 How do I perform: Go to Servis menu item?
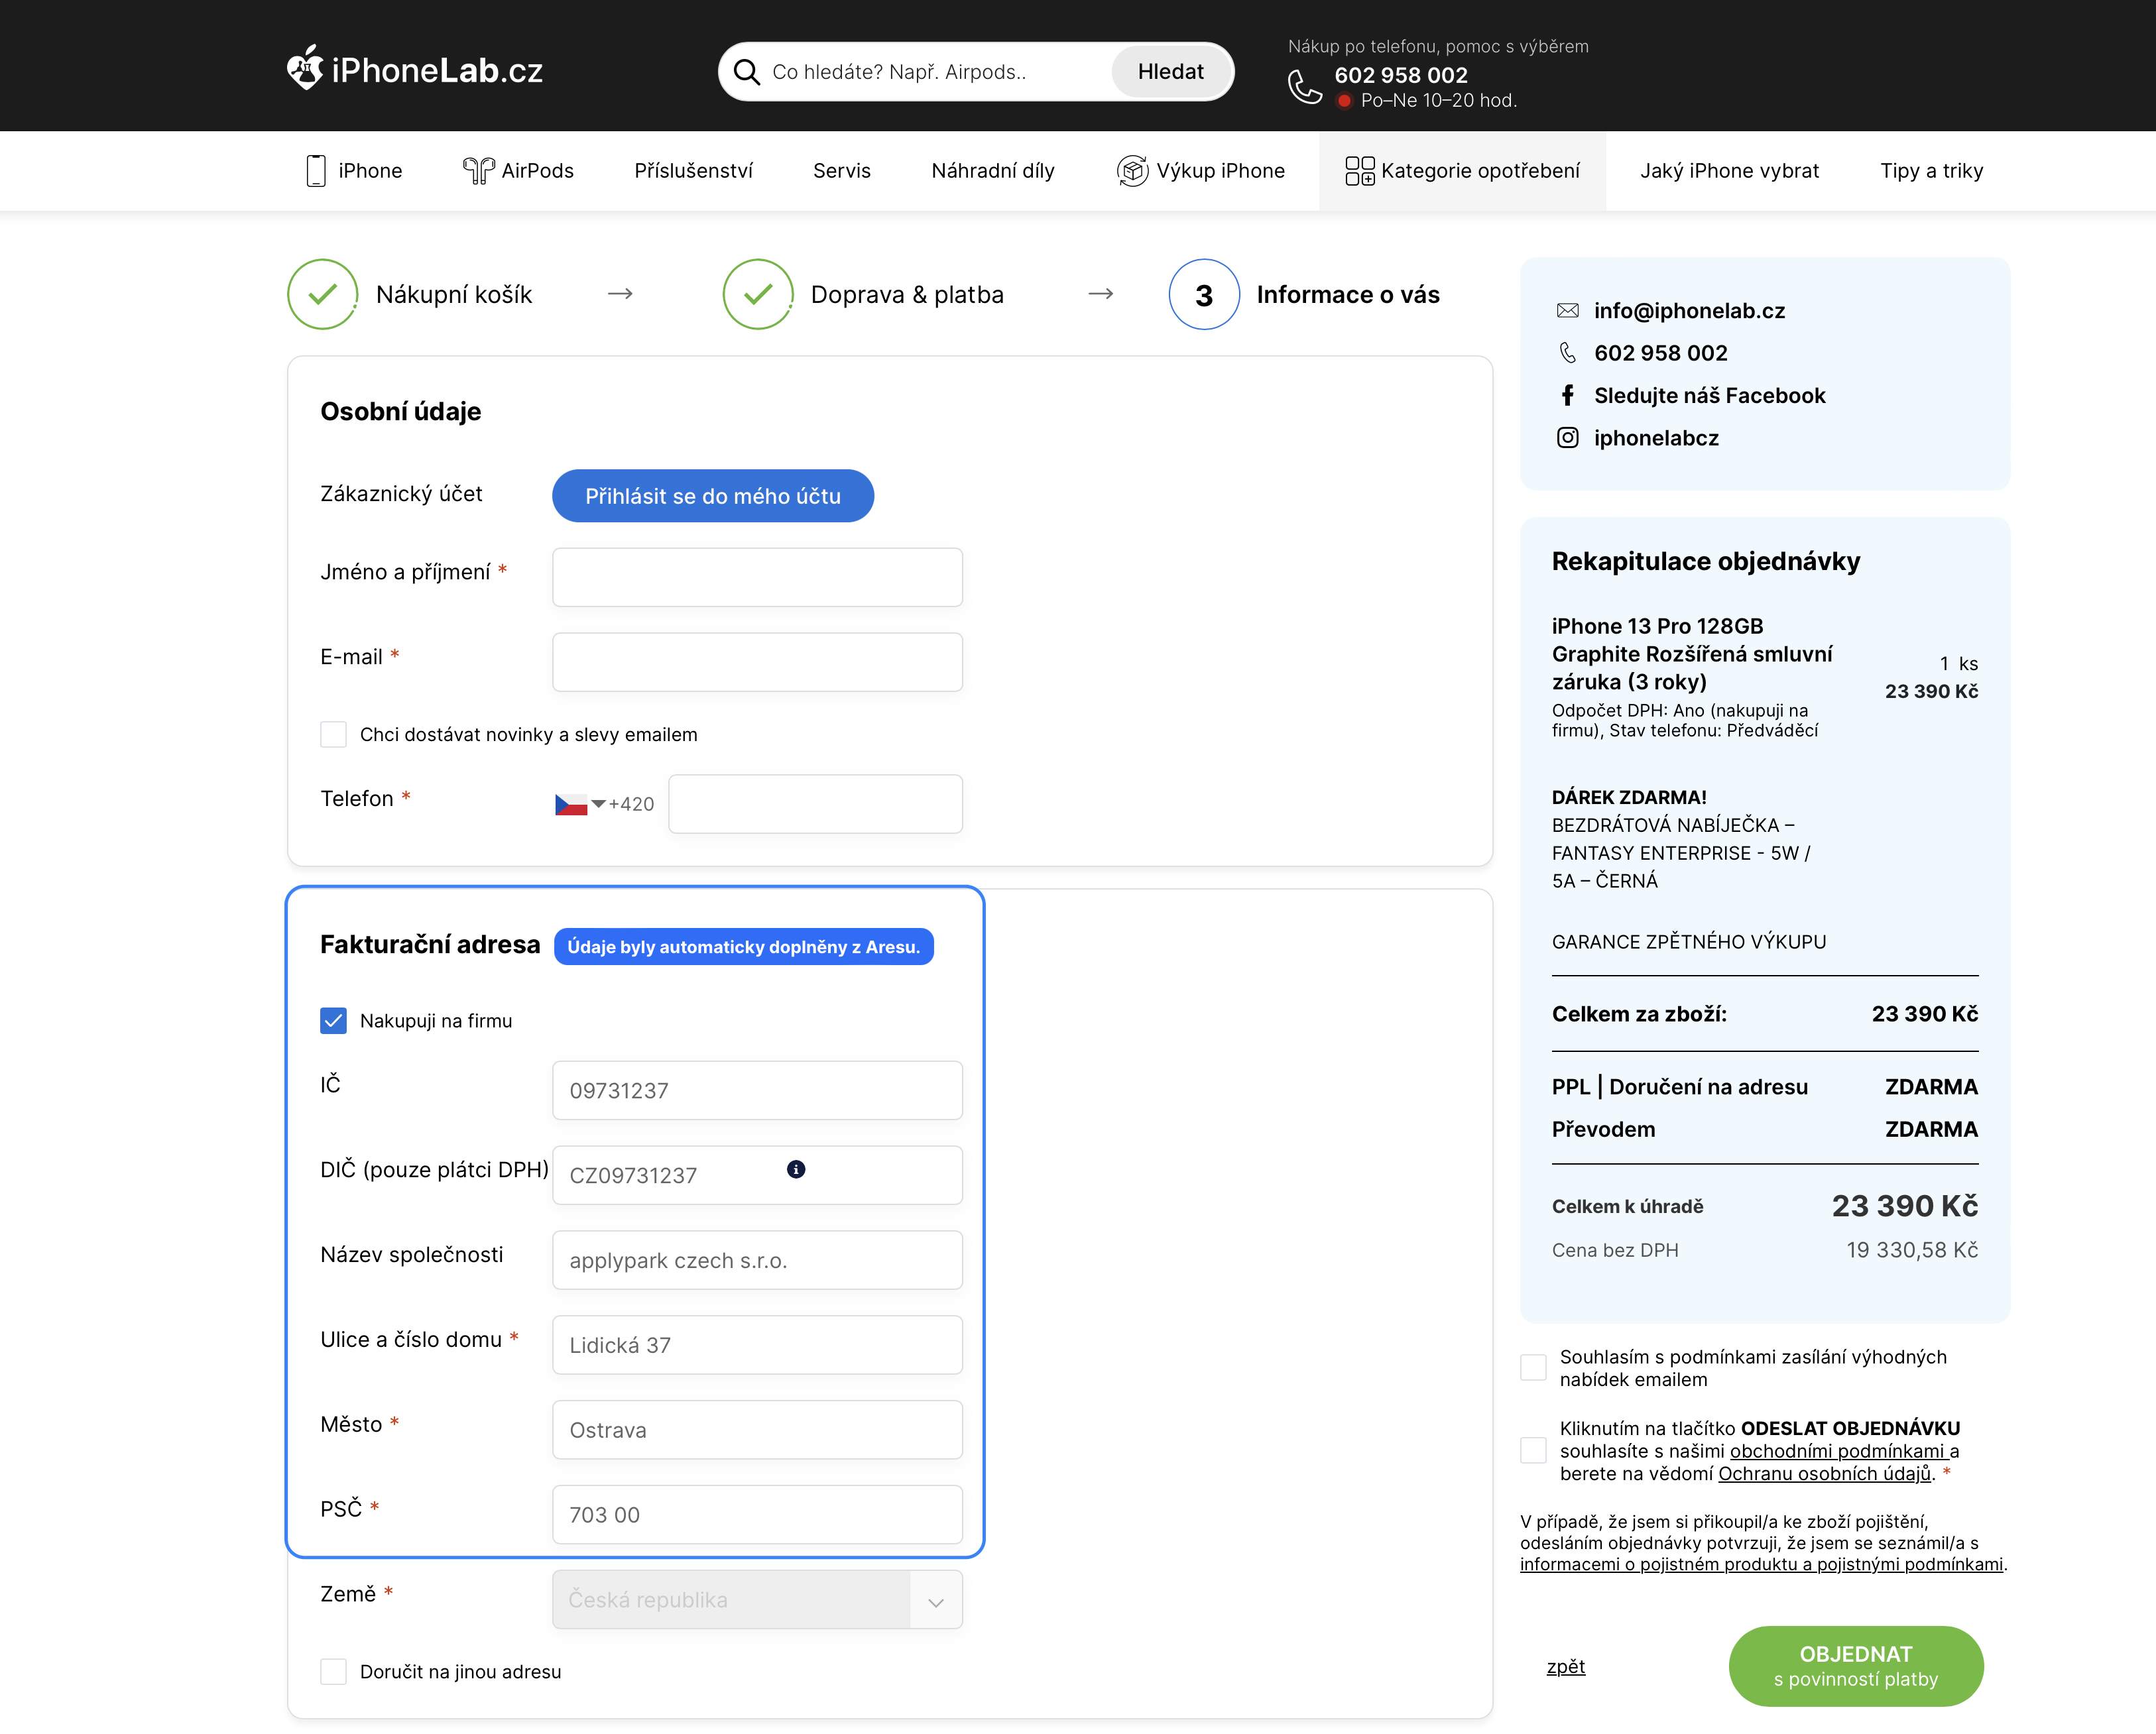842,171
